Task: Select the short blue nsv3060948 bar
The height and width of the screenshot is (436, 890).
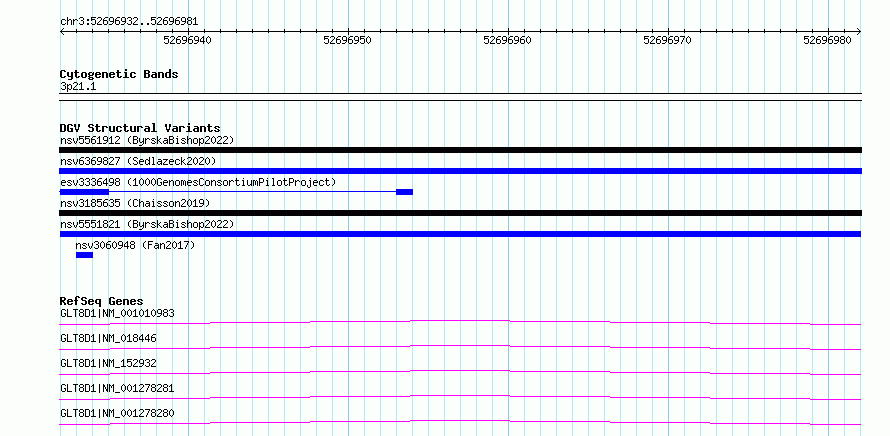Action: 84,255
